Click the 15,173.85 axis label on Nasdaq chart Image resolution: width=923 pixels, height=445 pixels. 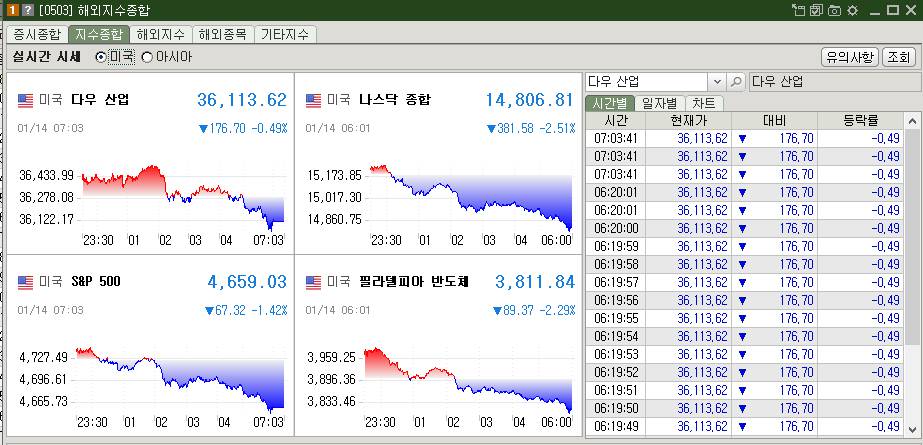[334, 175]
